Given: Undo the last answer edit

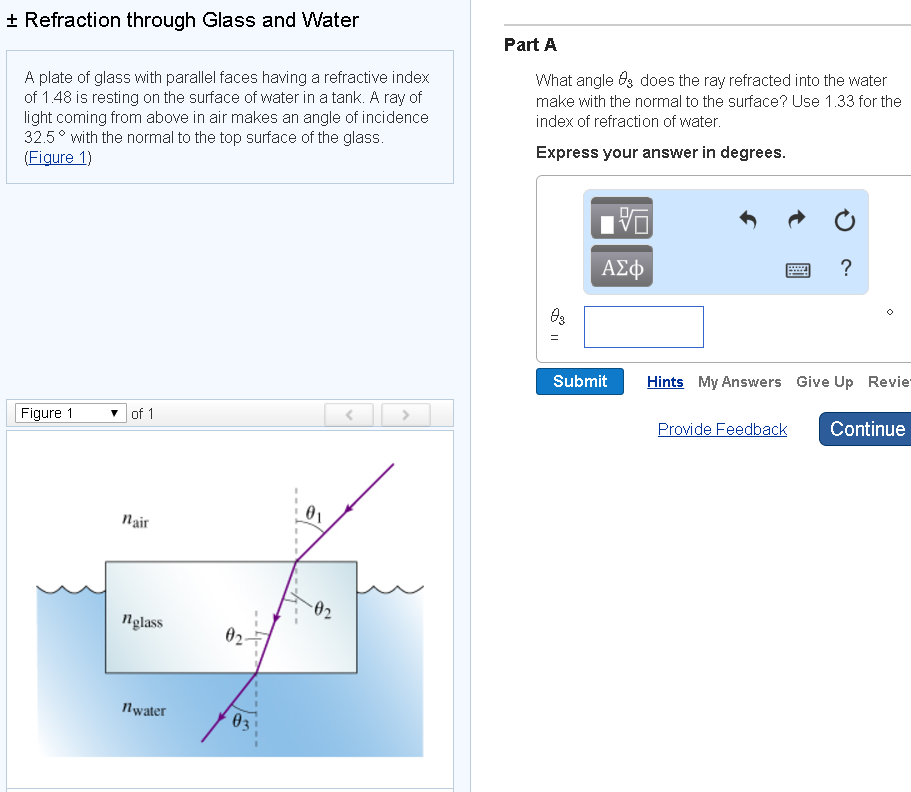Looking at the screenshot, I should (748, 219).
